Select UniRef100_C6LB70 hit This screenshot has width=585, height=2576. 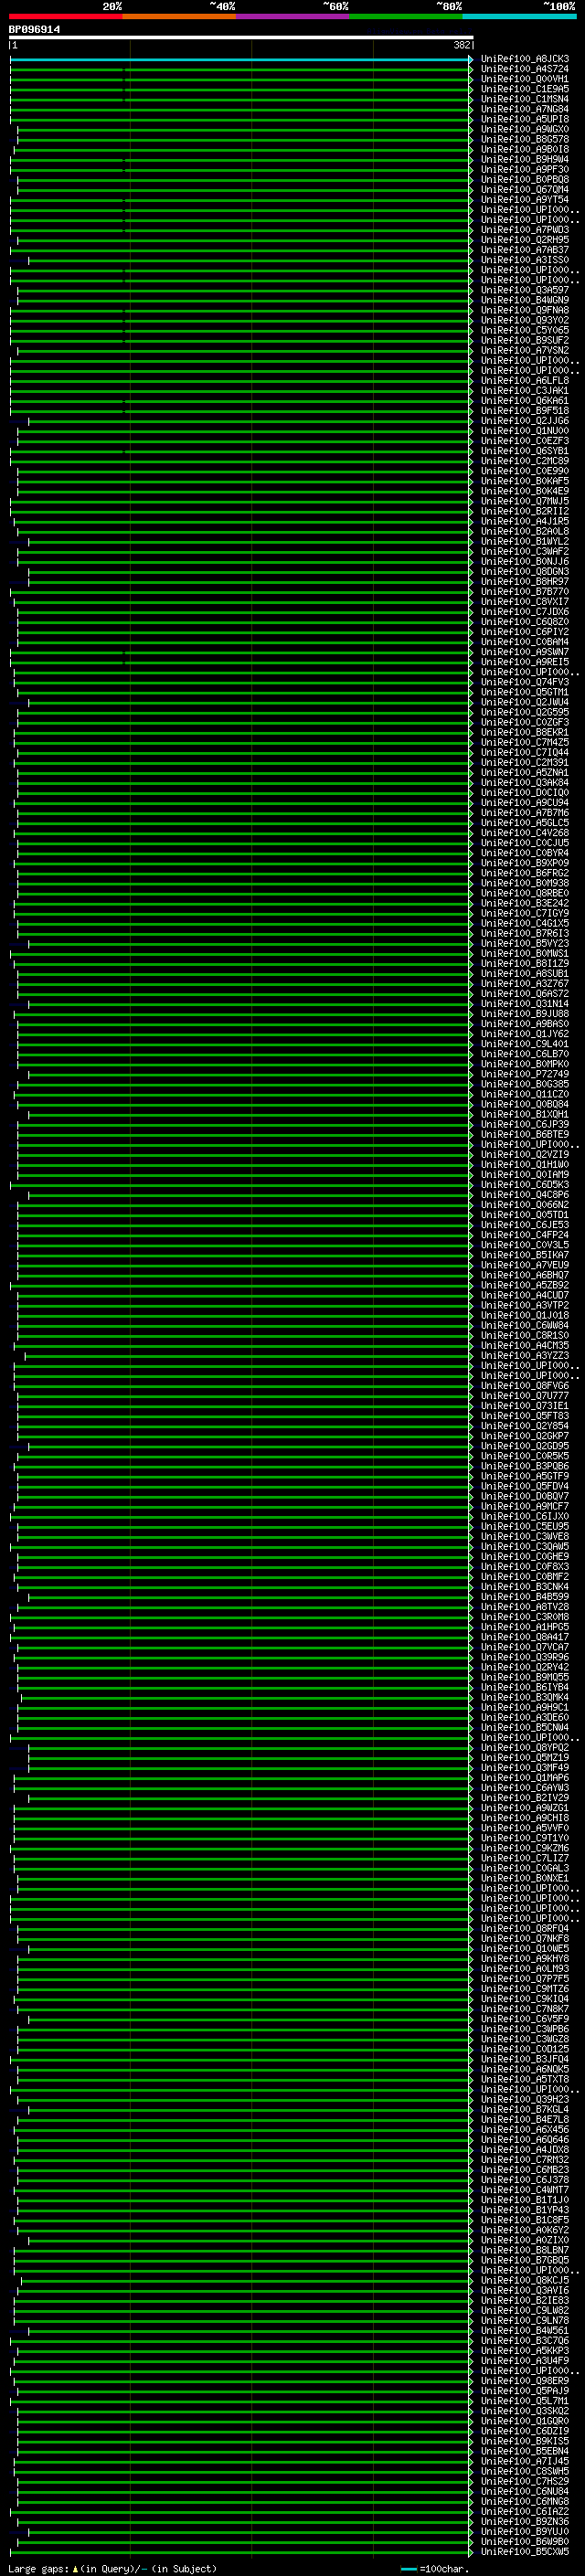pos(525,1054)
